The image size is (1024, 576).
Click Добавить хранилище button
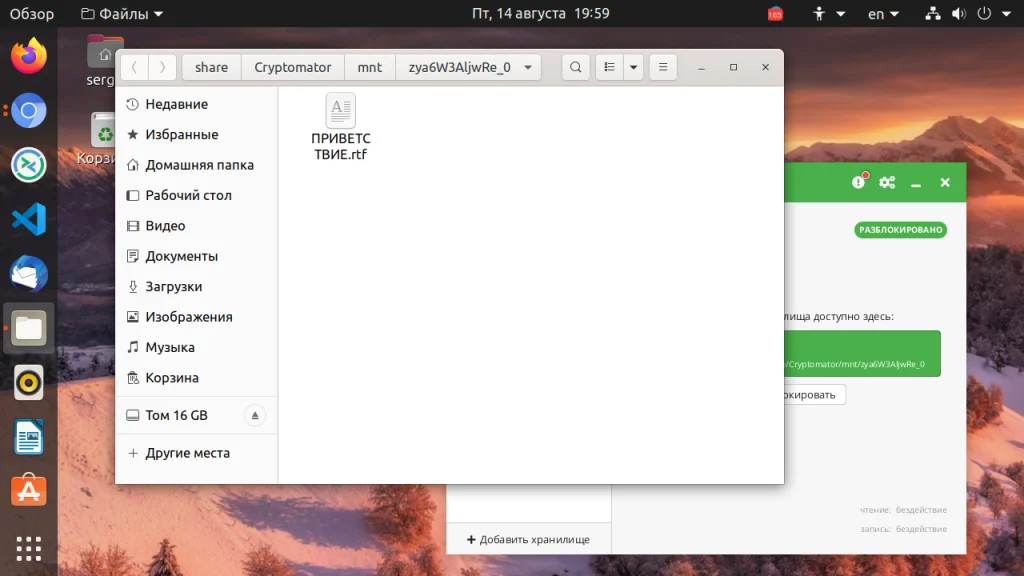point(528,539)
